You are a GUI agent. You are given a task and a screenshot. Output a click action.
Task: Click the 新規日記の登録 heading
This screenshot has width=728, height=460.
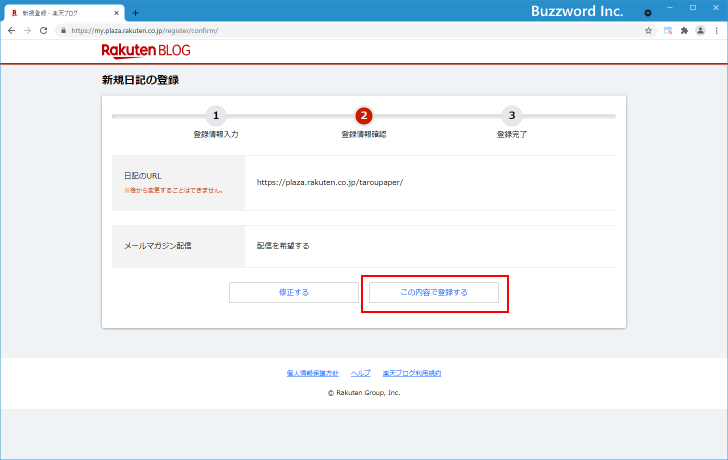coord(140,80)
